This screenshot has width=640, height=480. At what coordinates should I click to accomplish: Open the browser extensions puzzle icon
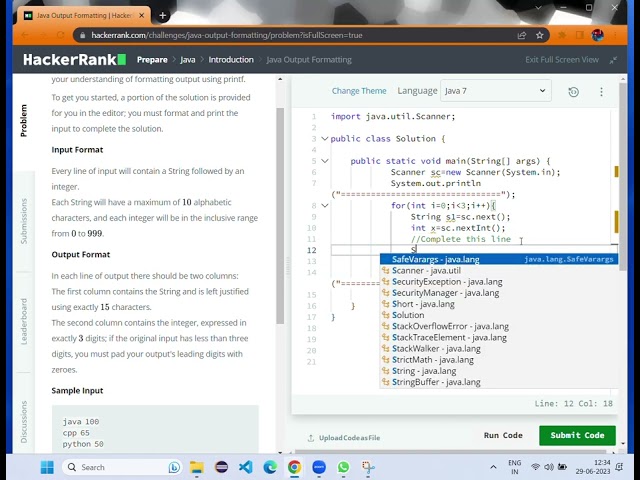coord(562,35)
